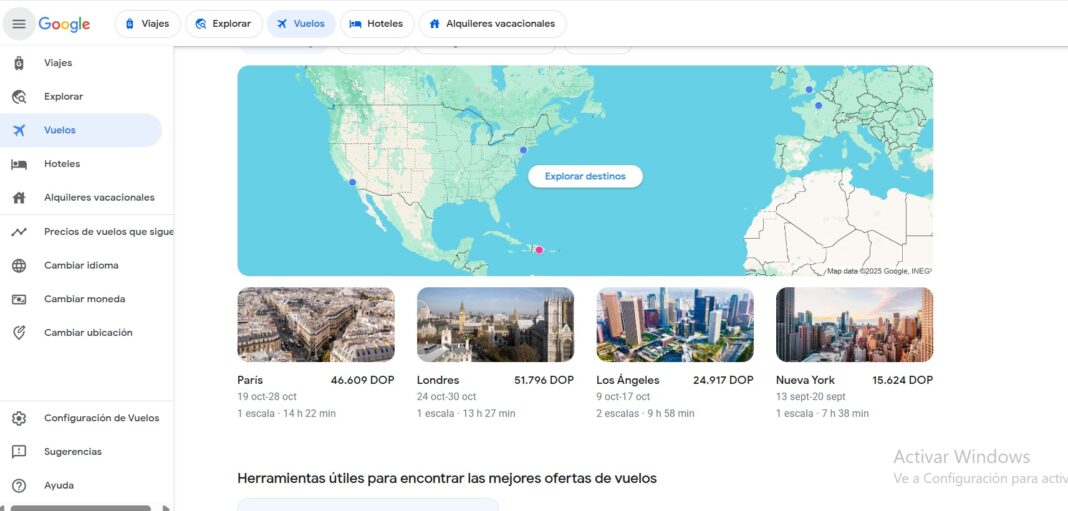The image size is (1068, 511).
Task: Click the Ayuda question mark icon
Action: point(19,486)
